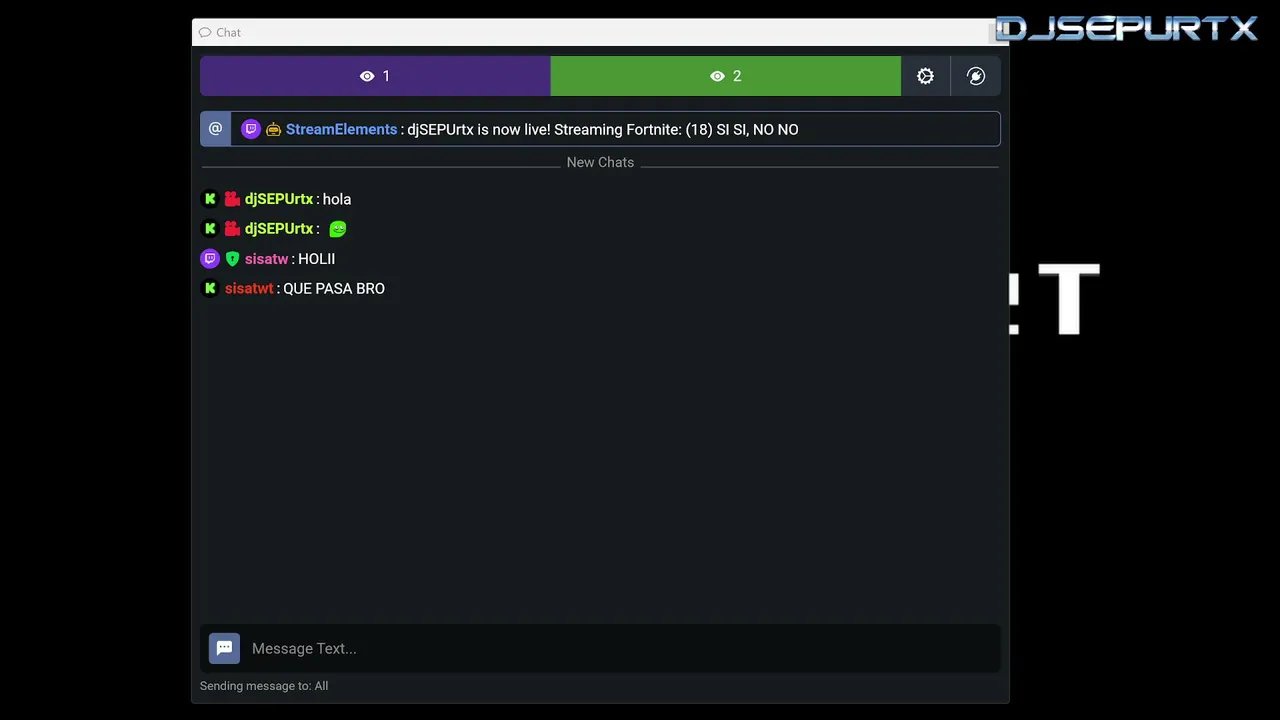Open sisatw username
This screenshot has height=720, width=1280.
(266, 259)
